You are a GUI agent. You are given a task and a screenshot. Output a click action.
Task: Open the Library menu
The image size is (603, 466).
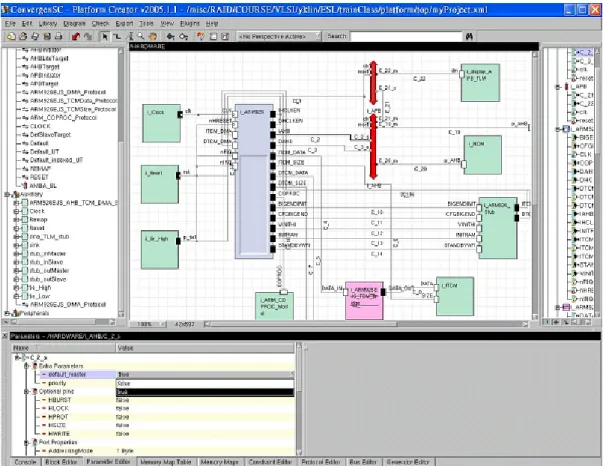(x=48, y=23)
